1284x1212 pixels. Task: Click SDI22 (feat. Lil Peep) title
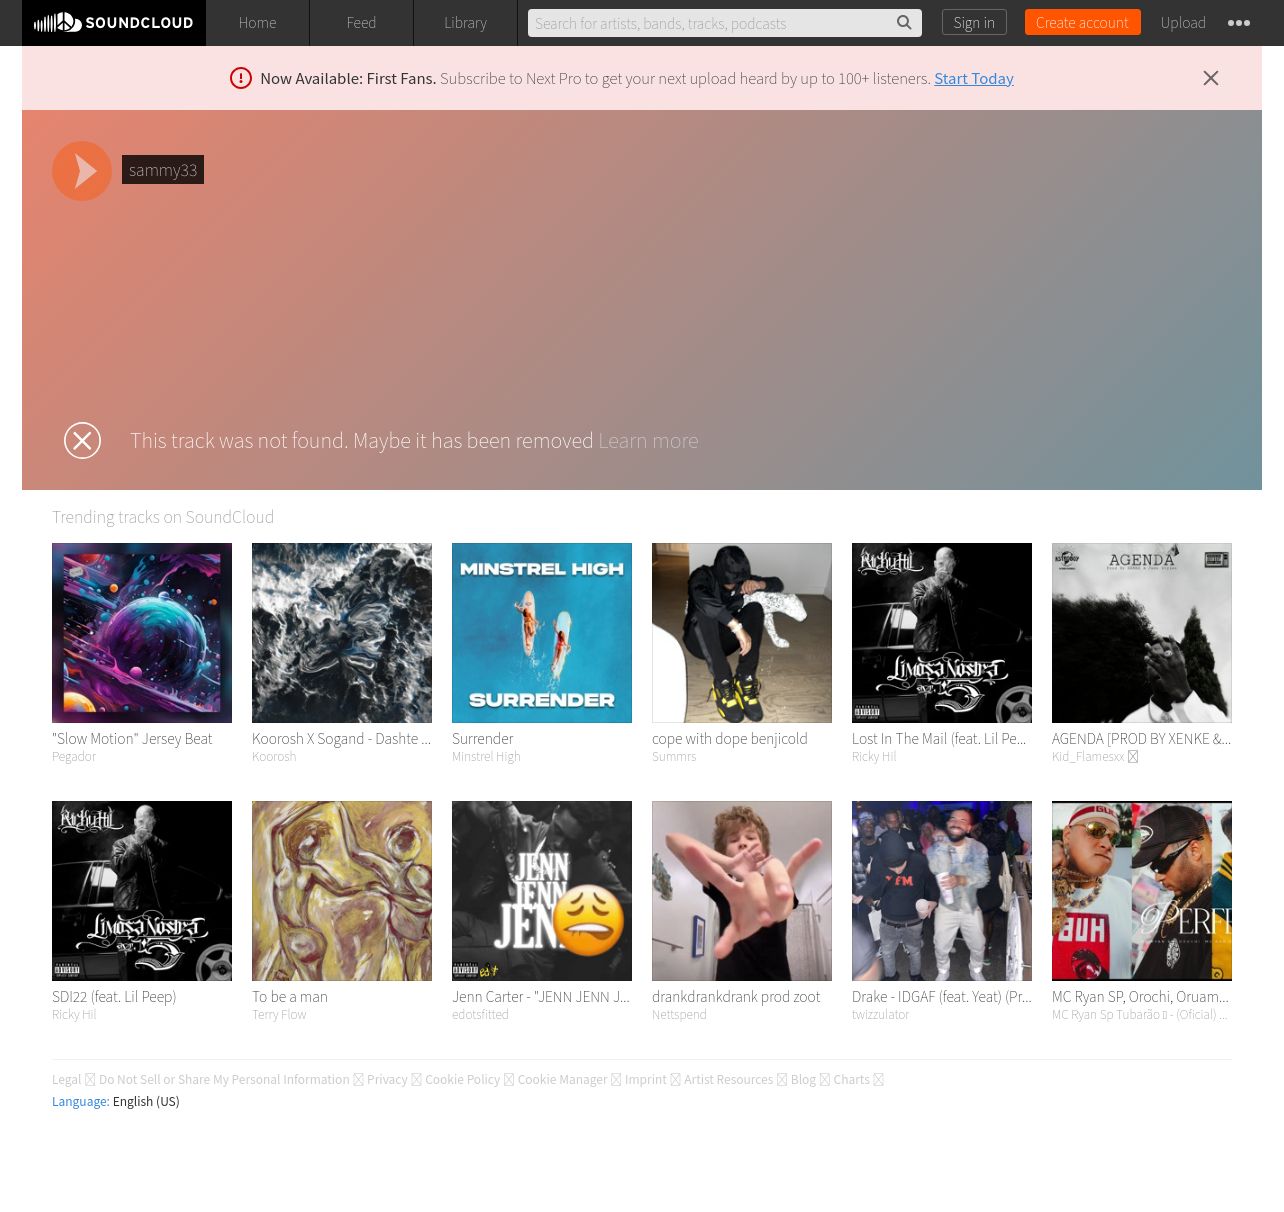(114, 997)
